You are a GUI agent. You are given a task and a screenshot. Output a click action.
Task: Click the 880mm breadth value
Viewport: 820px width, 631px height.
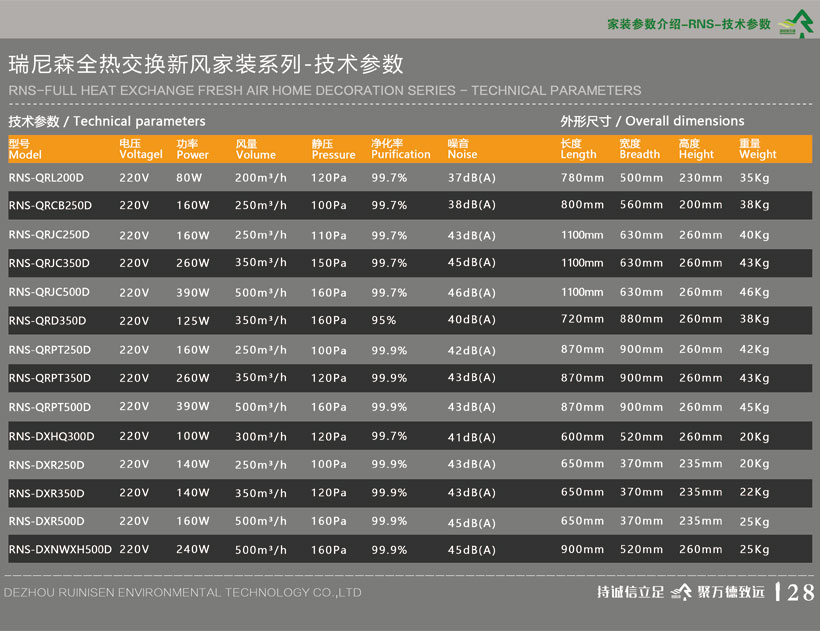[x=641, y=320]
